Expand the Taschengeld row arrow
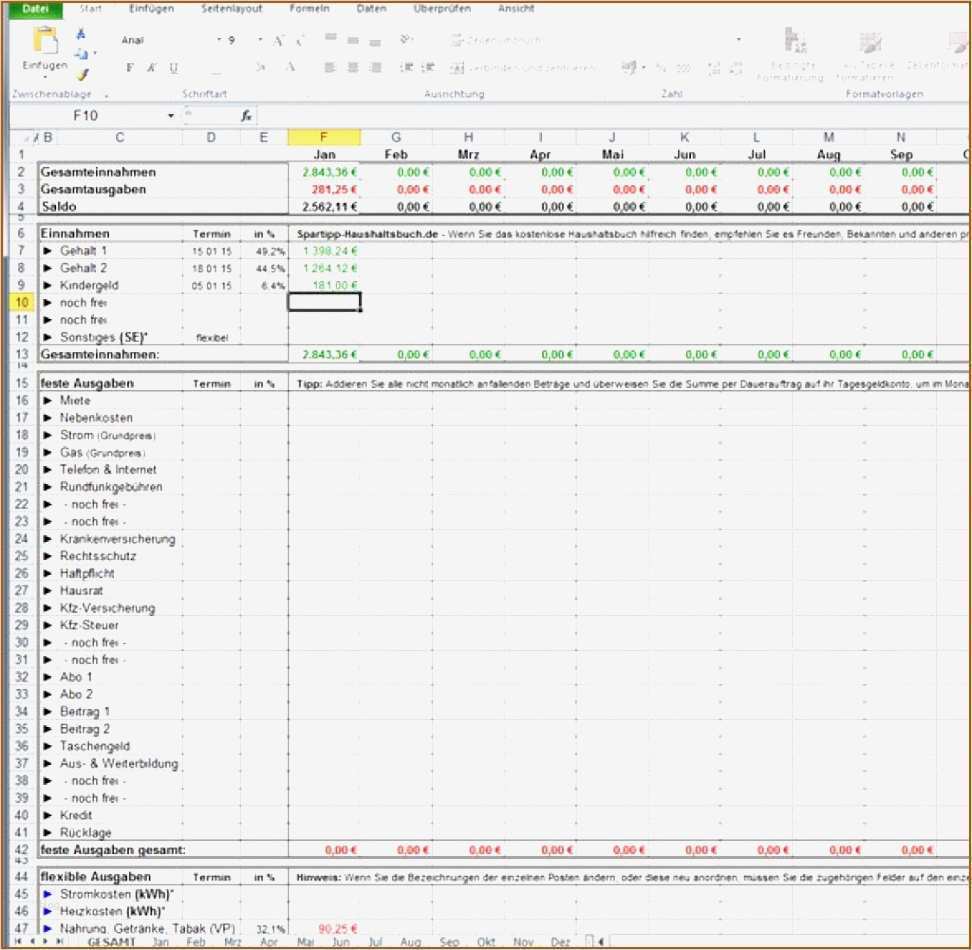Screen dimensions: 972x950 click(47, 746)
